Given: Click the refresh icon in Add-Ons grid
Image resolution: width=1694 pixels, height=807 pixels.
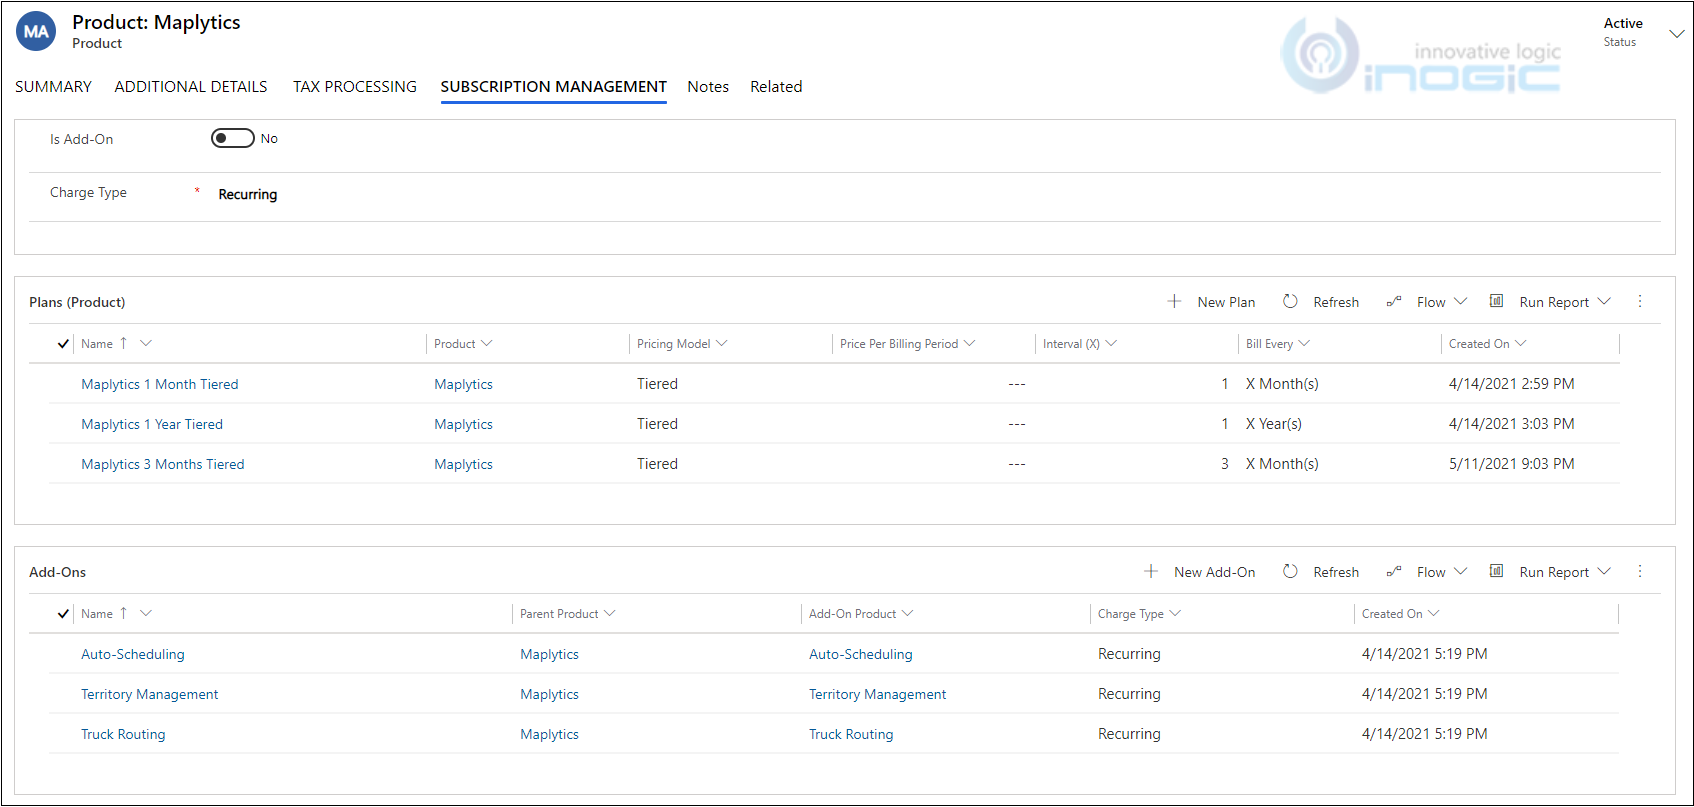Looking at the screenshot, I should [1290, 571].
